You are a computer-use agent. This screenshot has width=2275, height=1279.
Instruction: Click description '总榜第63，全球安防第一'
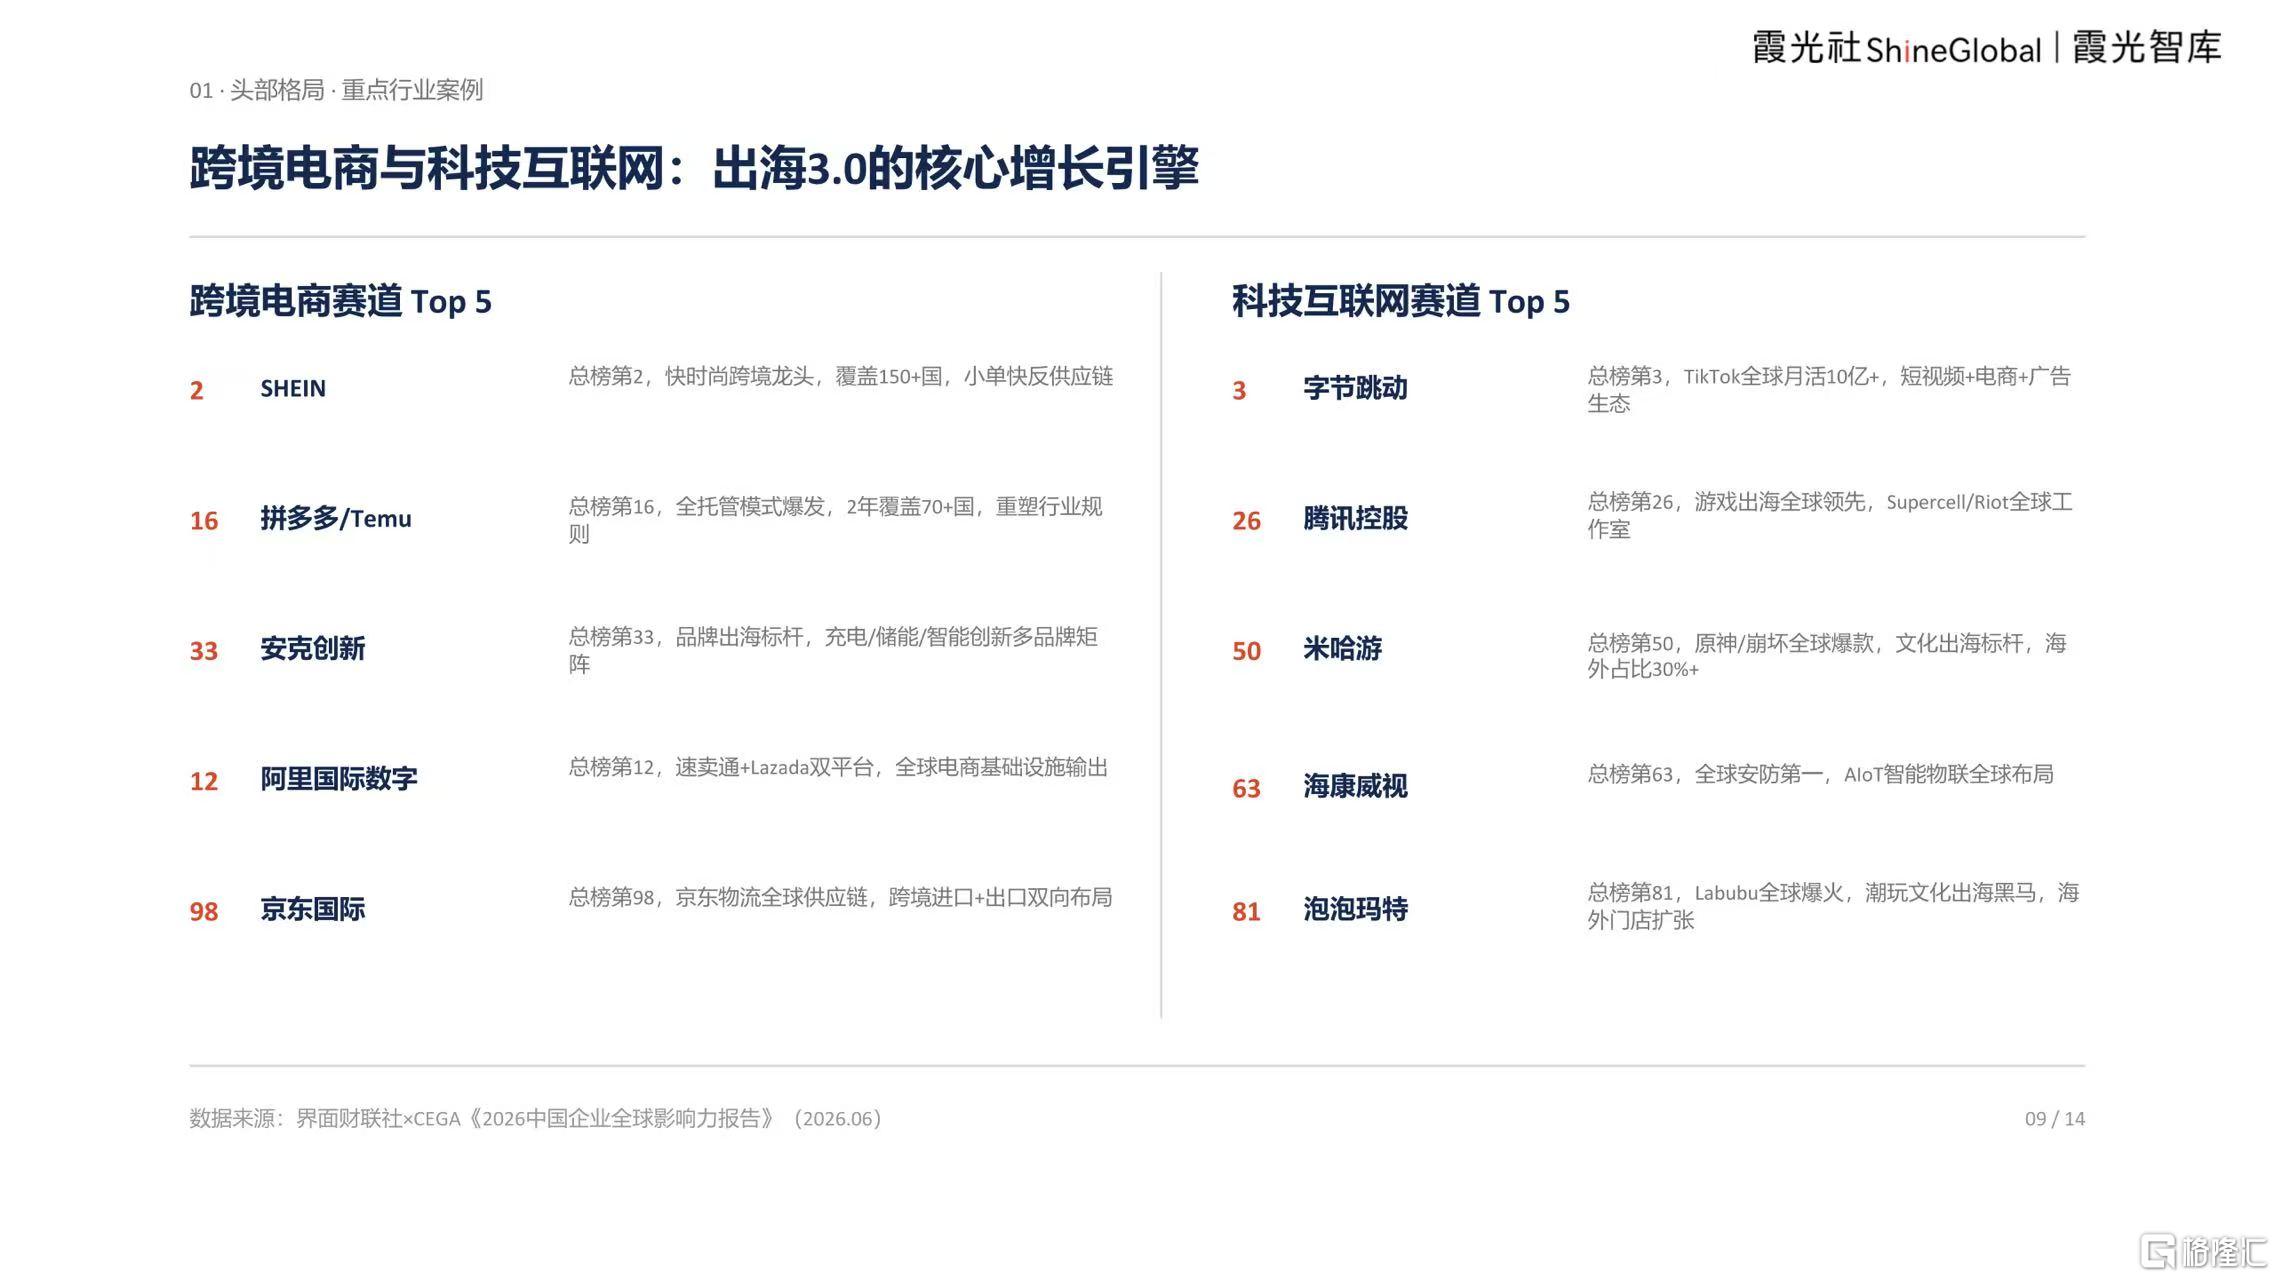(x=1821, y=774)
